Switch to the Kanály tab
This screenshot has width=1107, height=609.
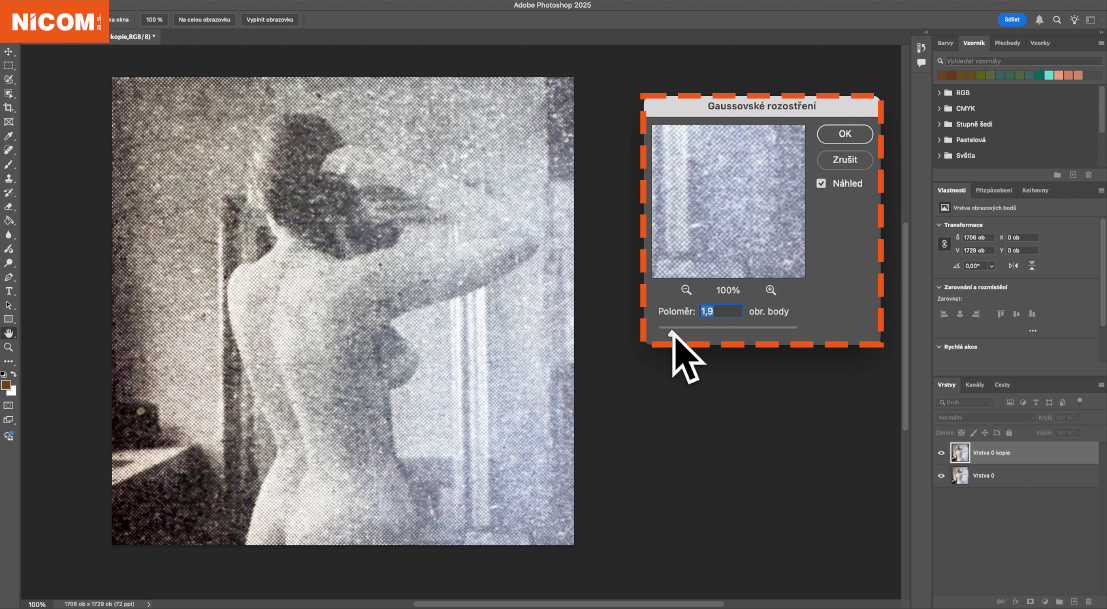pos(974,385)
